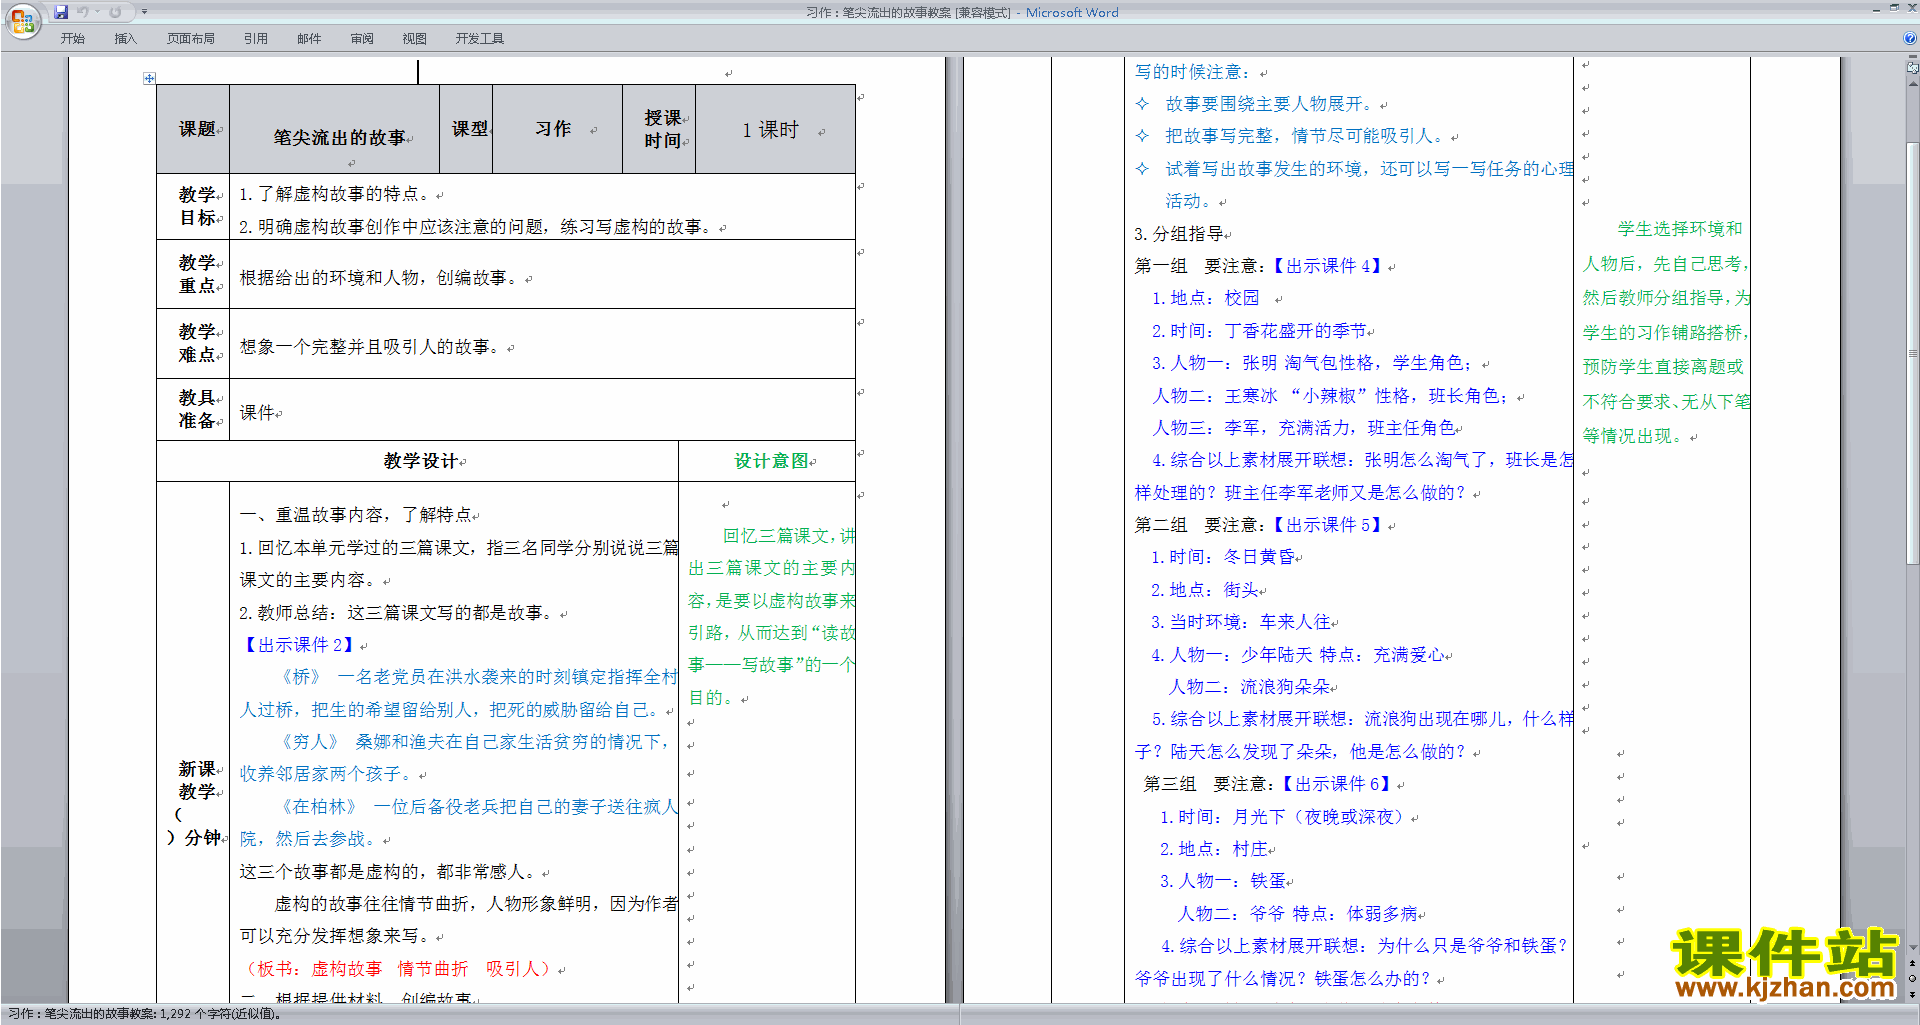Open the 视图 ribbon tab
Viewport: 1920px width, 1025px height.
tap(414, 39)
